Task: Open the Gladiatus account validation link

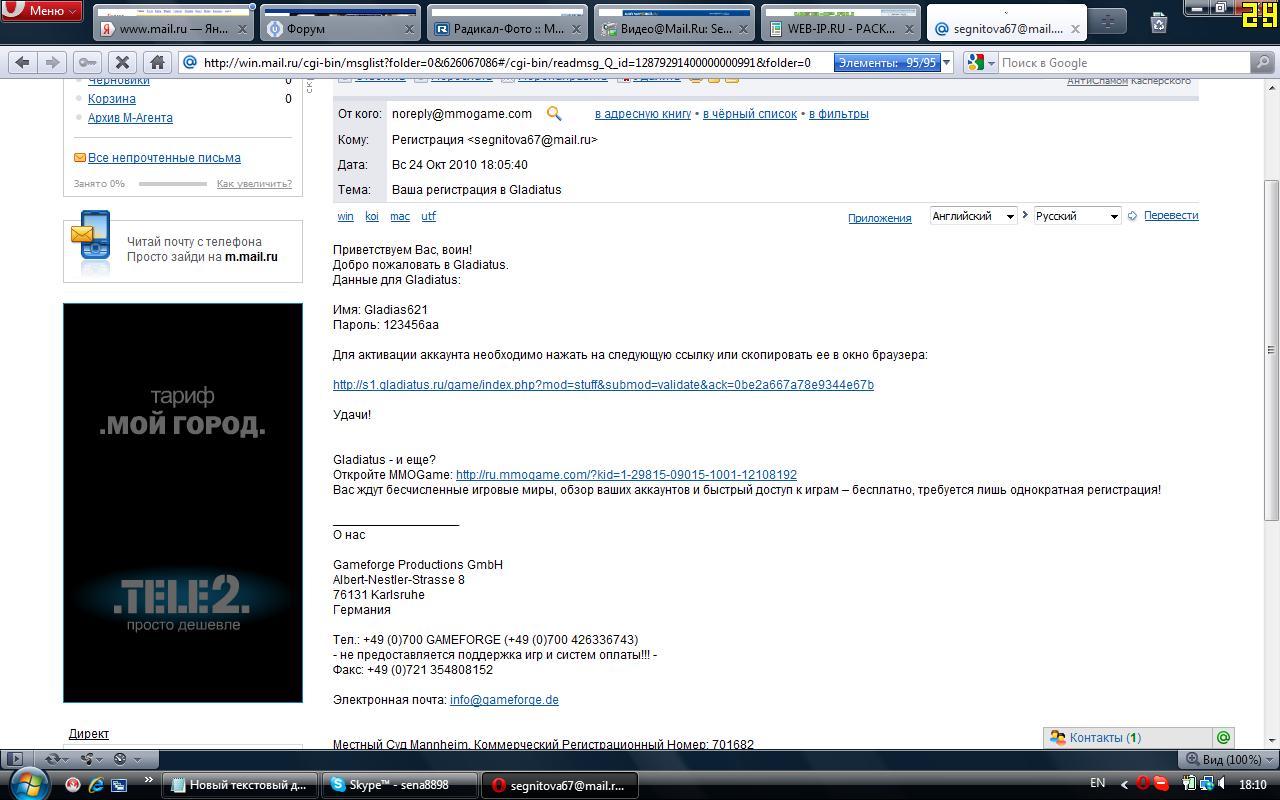Action: click(603, 385)
